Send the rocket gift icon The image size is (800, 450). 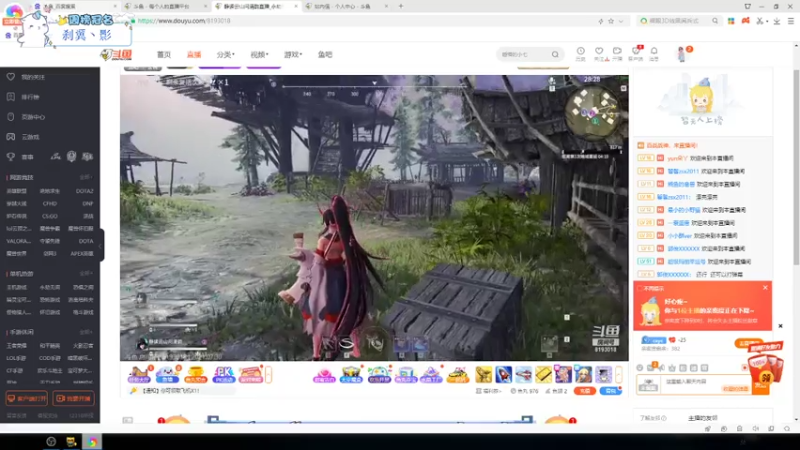tap(504, 374)
